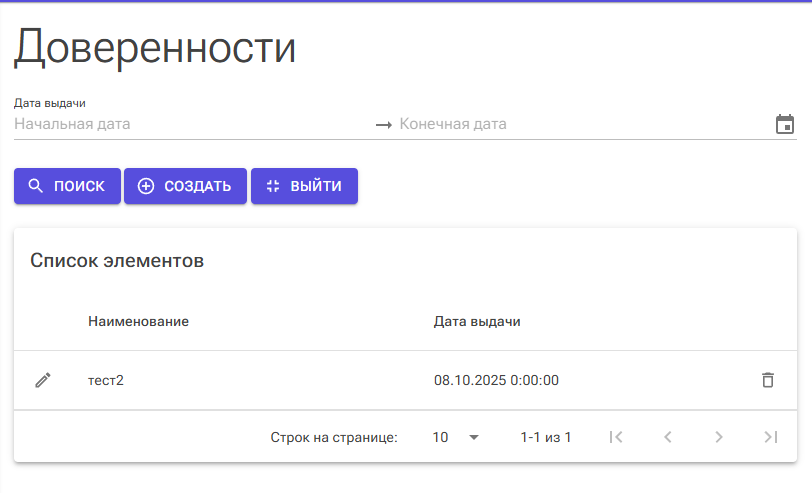Click the pencil edit icon for тест2

pos(42,380)
